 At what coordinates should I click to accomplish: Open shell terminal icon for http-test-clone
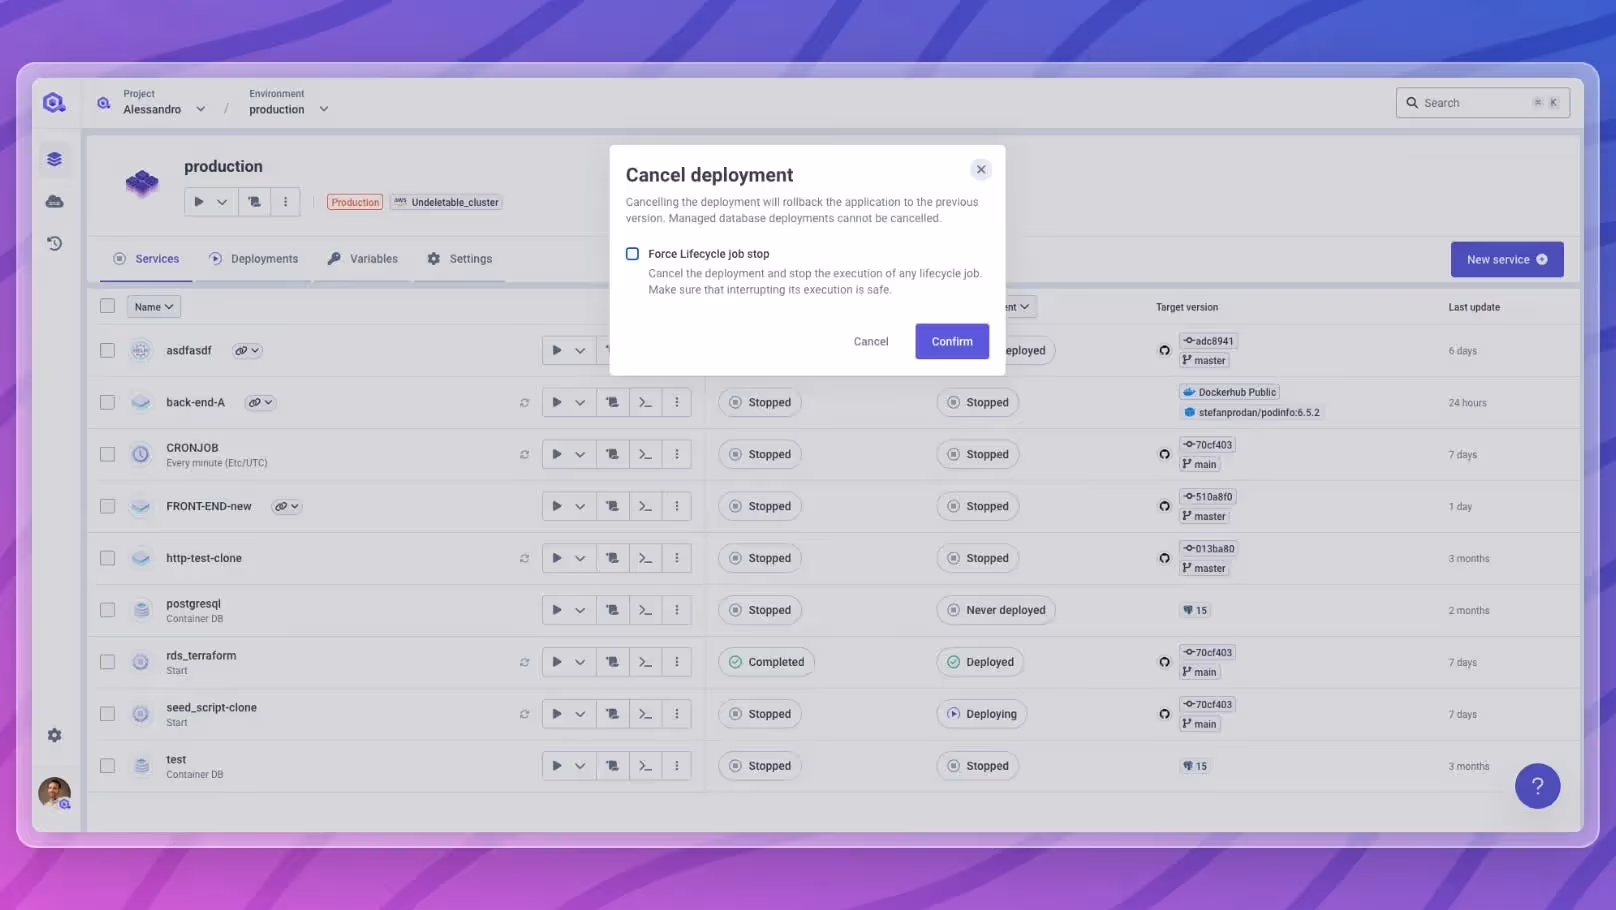[645, 558]
